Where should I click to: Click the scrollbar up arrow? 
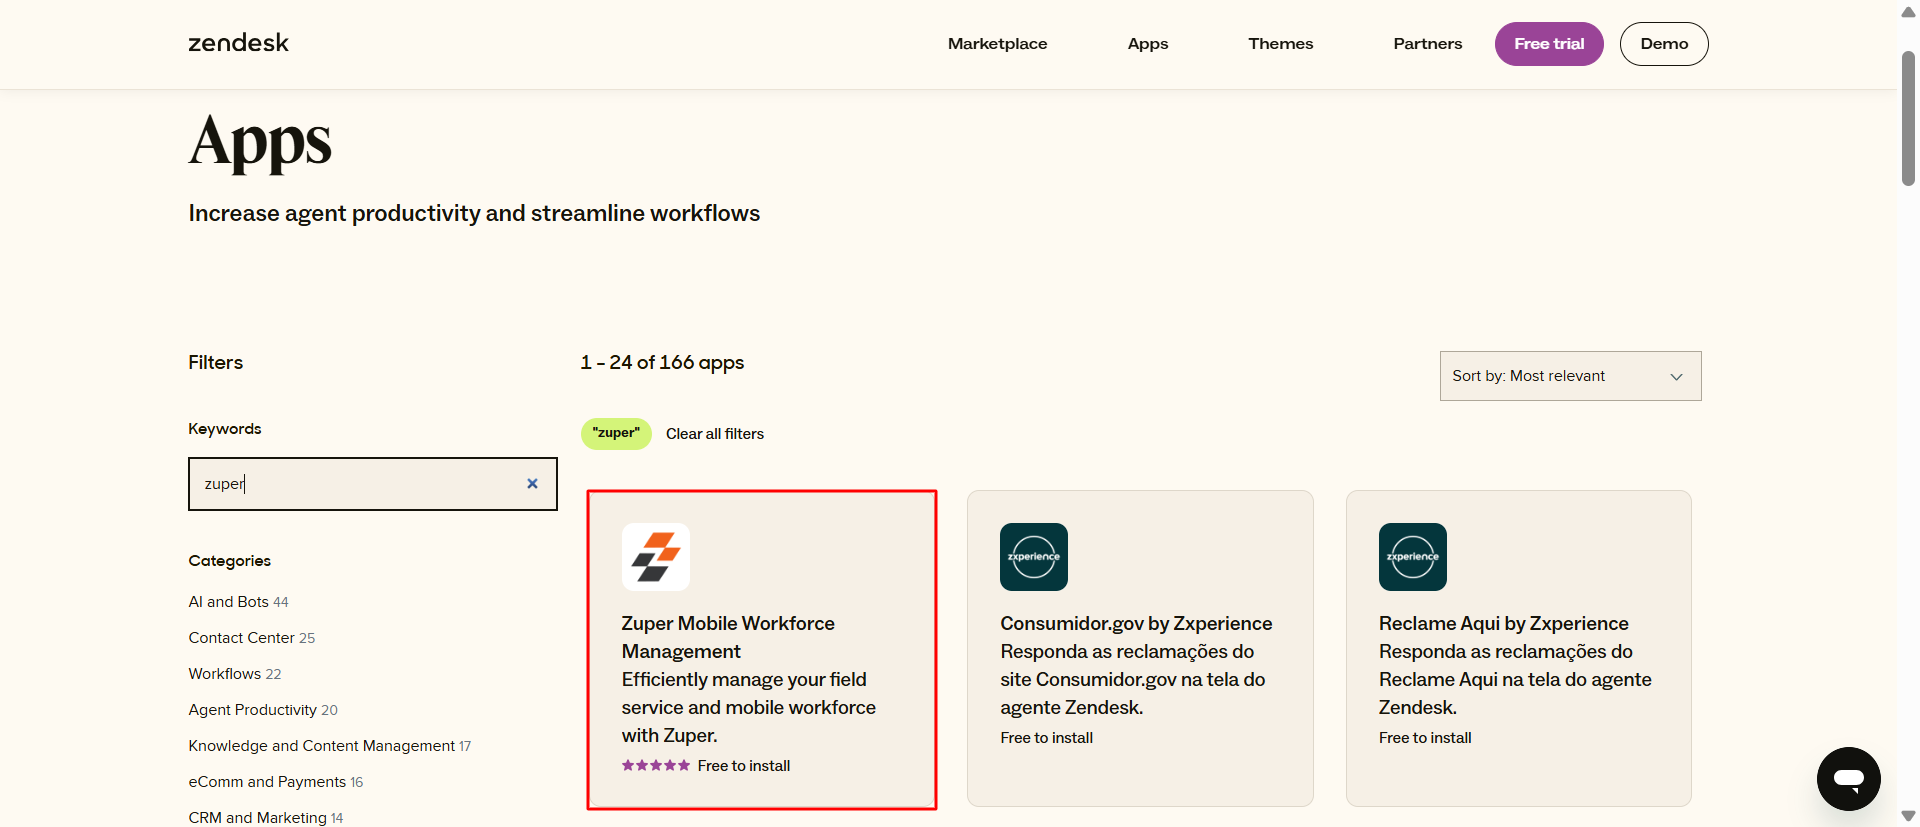point(1908,12)
